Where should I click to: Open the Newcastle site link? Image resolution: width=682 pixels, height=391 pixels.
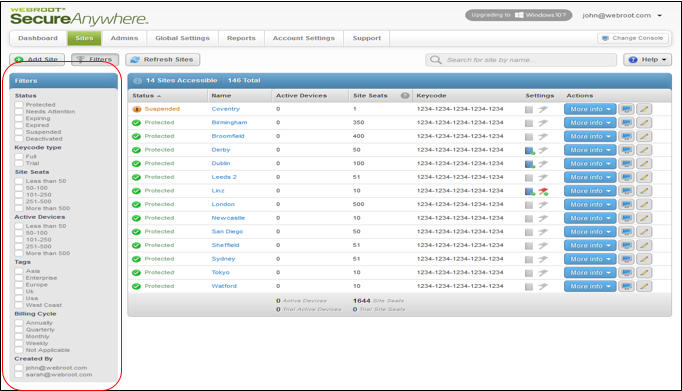coord(228,218)
